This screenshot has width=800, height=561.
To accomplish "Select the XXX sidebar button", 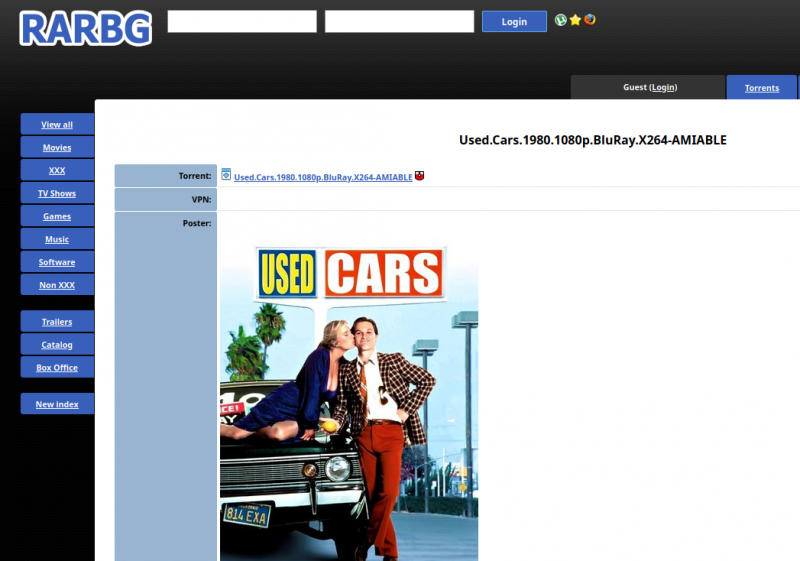I will point(57,170).
